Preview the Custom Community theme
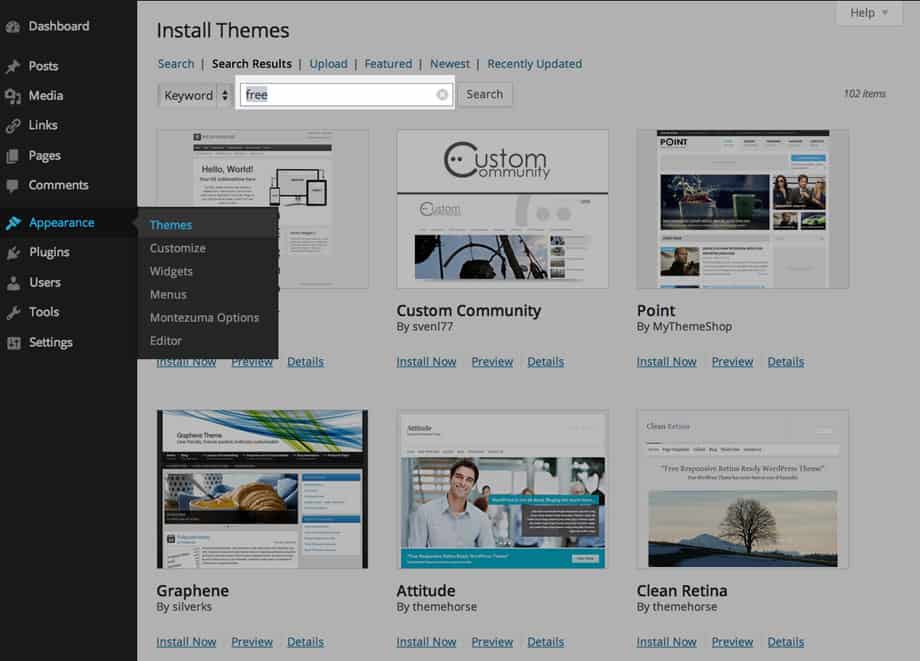920x661 pixels. 492,362
